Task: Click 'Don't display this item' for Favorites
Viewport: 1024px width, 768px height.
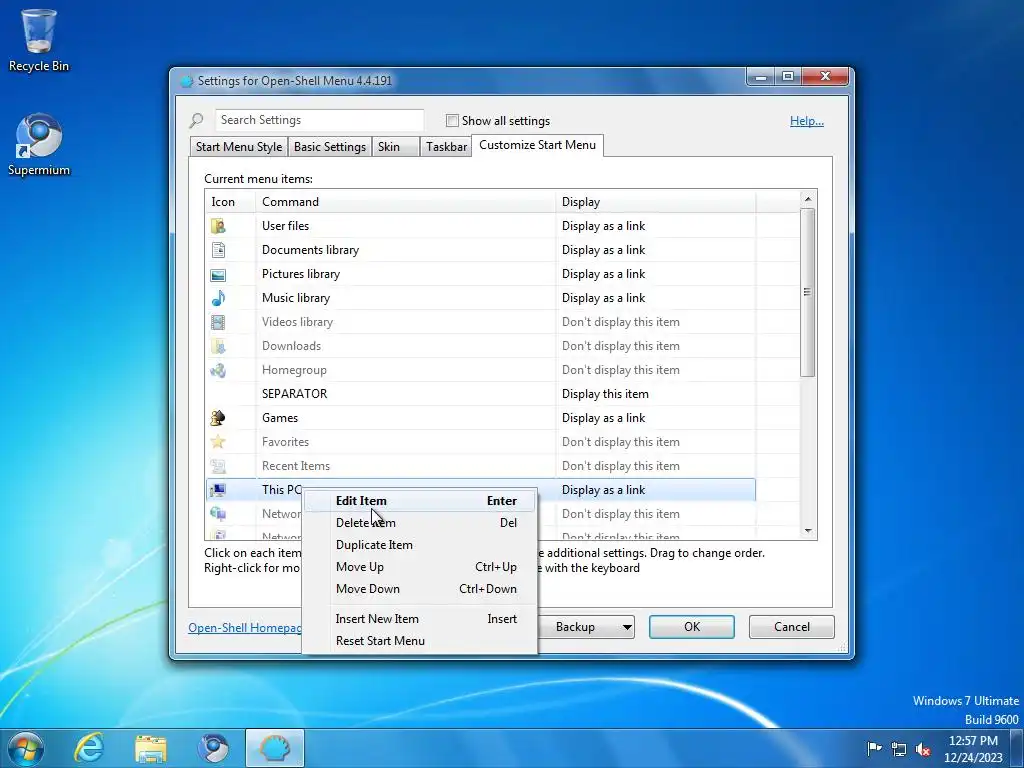Action: [x=620, y=442]
